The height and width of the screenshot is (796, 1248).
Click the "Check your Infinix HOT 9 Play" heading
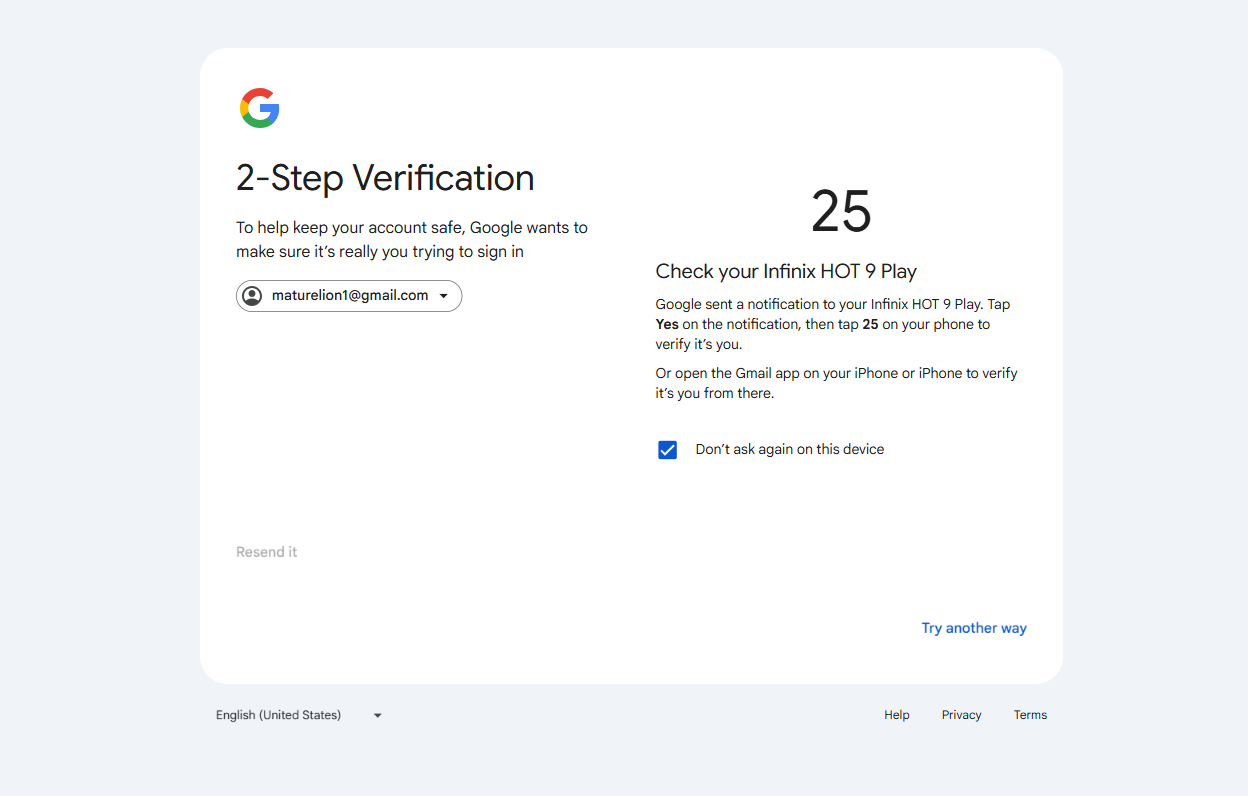pyautogui.click(x=786, y=271)
